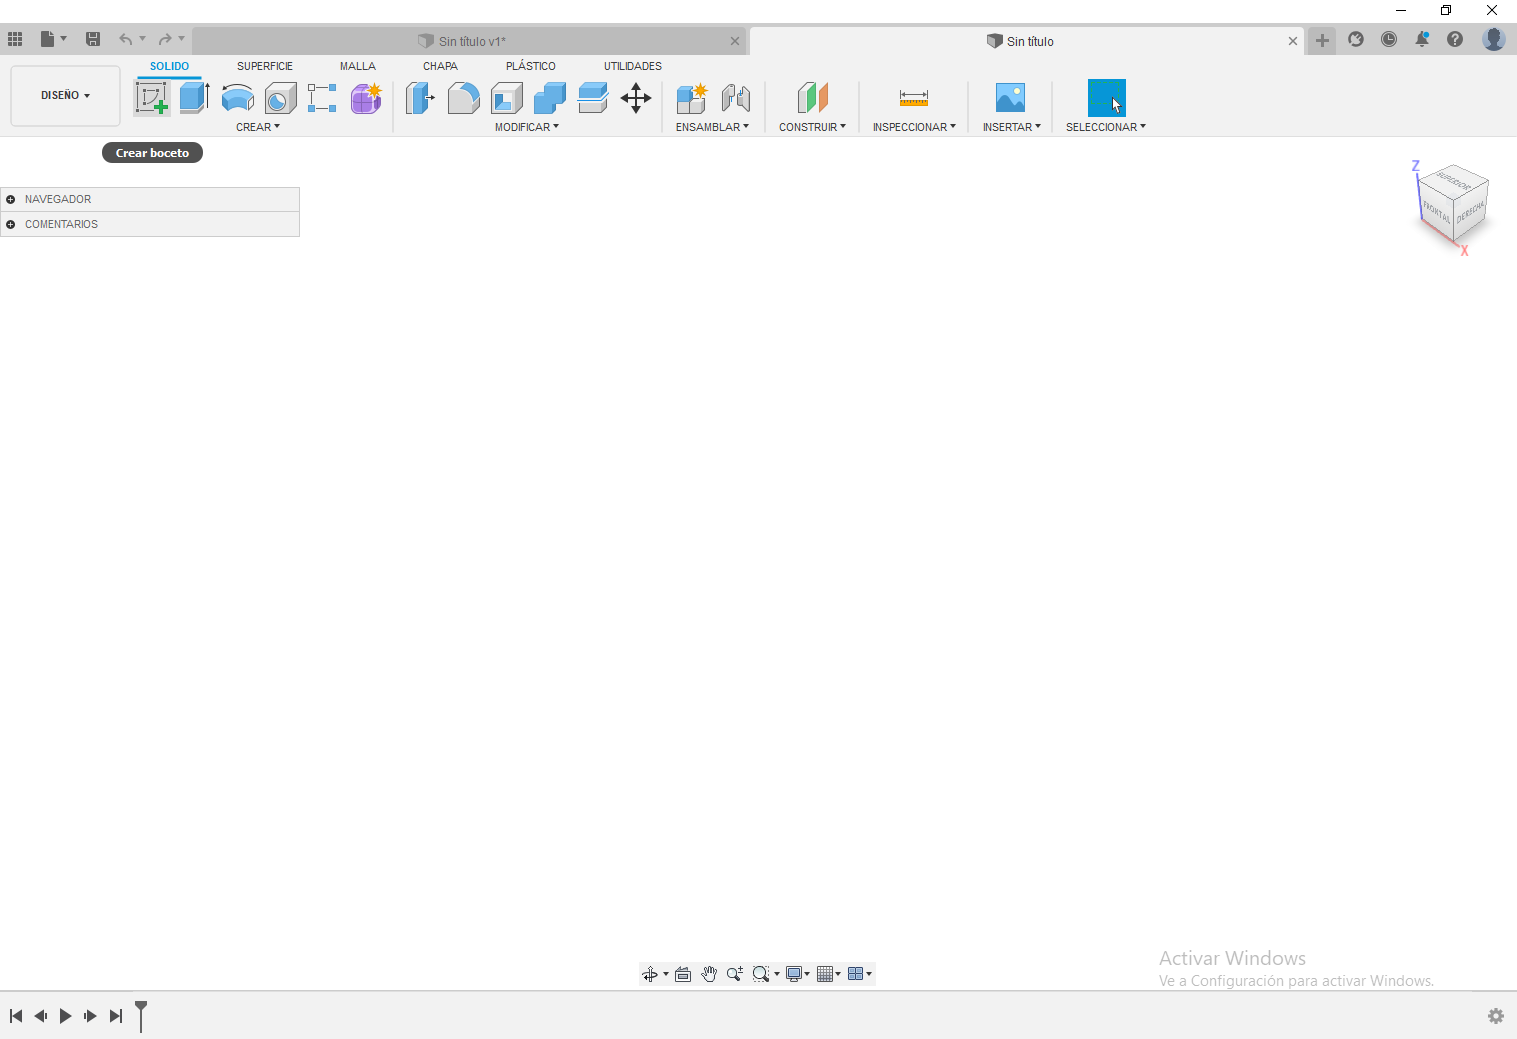
Task: Switch to the CHAPA tab
Action: point(440,66)
